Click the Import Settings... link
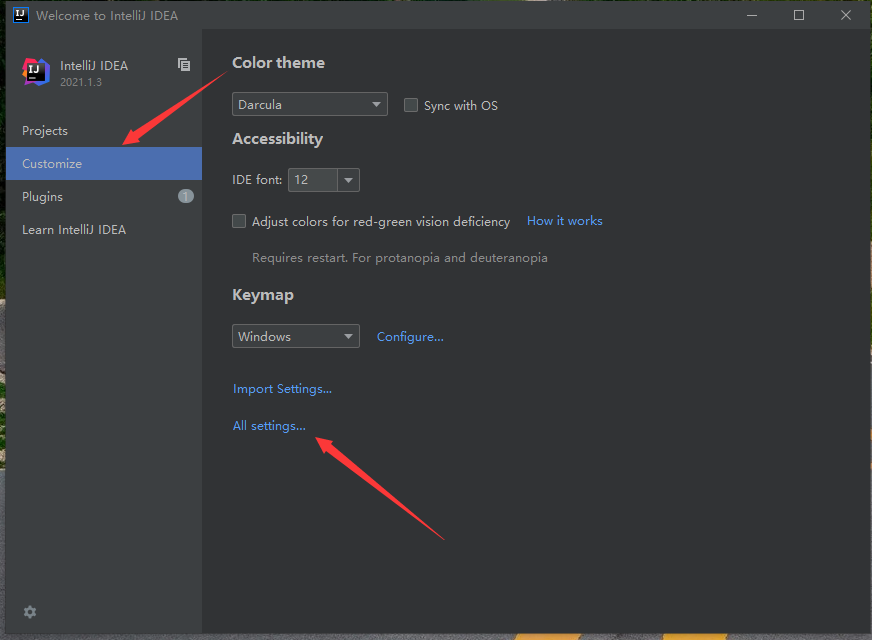This screenshot has width=872, height=640. pos(283,389)
